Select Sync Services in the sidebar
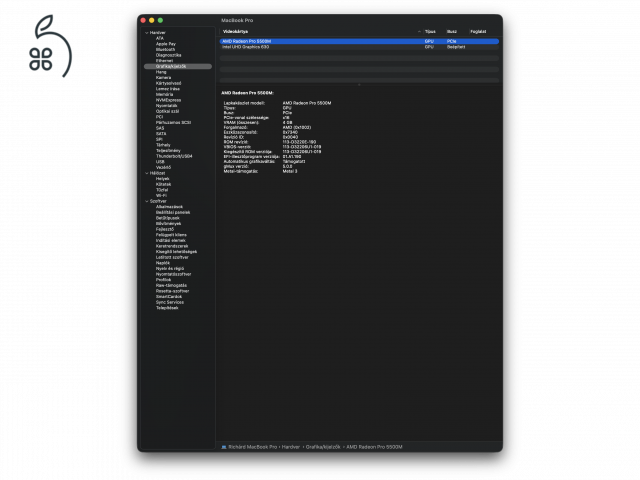This screenshot has width=640, height=480. click(x=170, y=302)
